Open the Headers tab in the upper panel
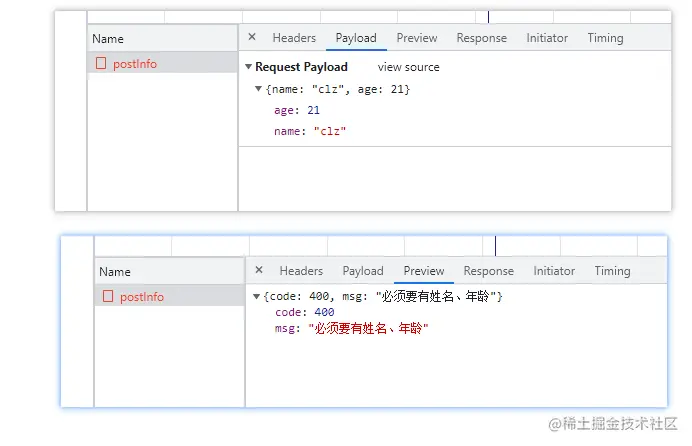692x446 pixels. click(x=294, y=38)
